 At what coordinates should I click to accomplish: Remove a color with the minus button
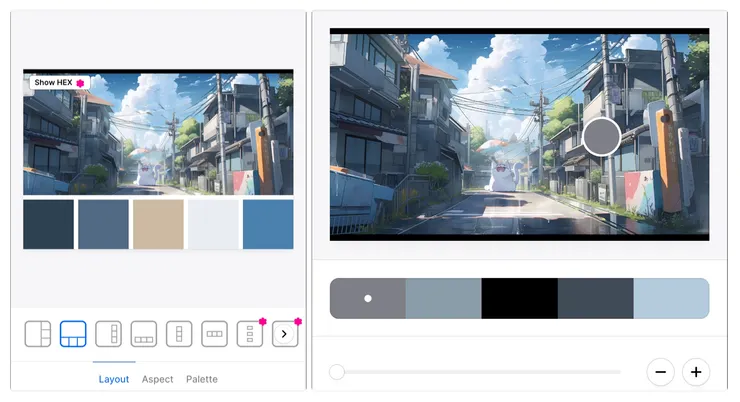click(x=660, y=372)
